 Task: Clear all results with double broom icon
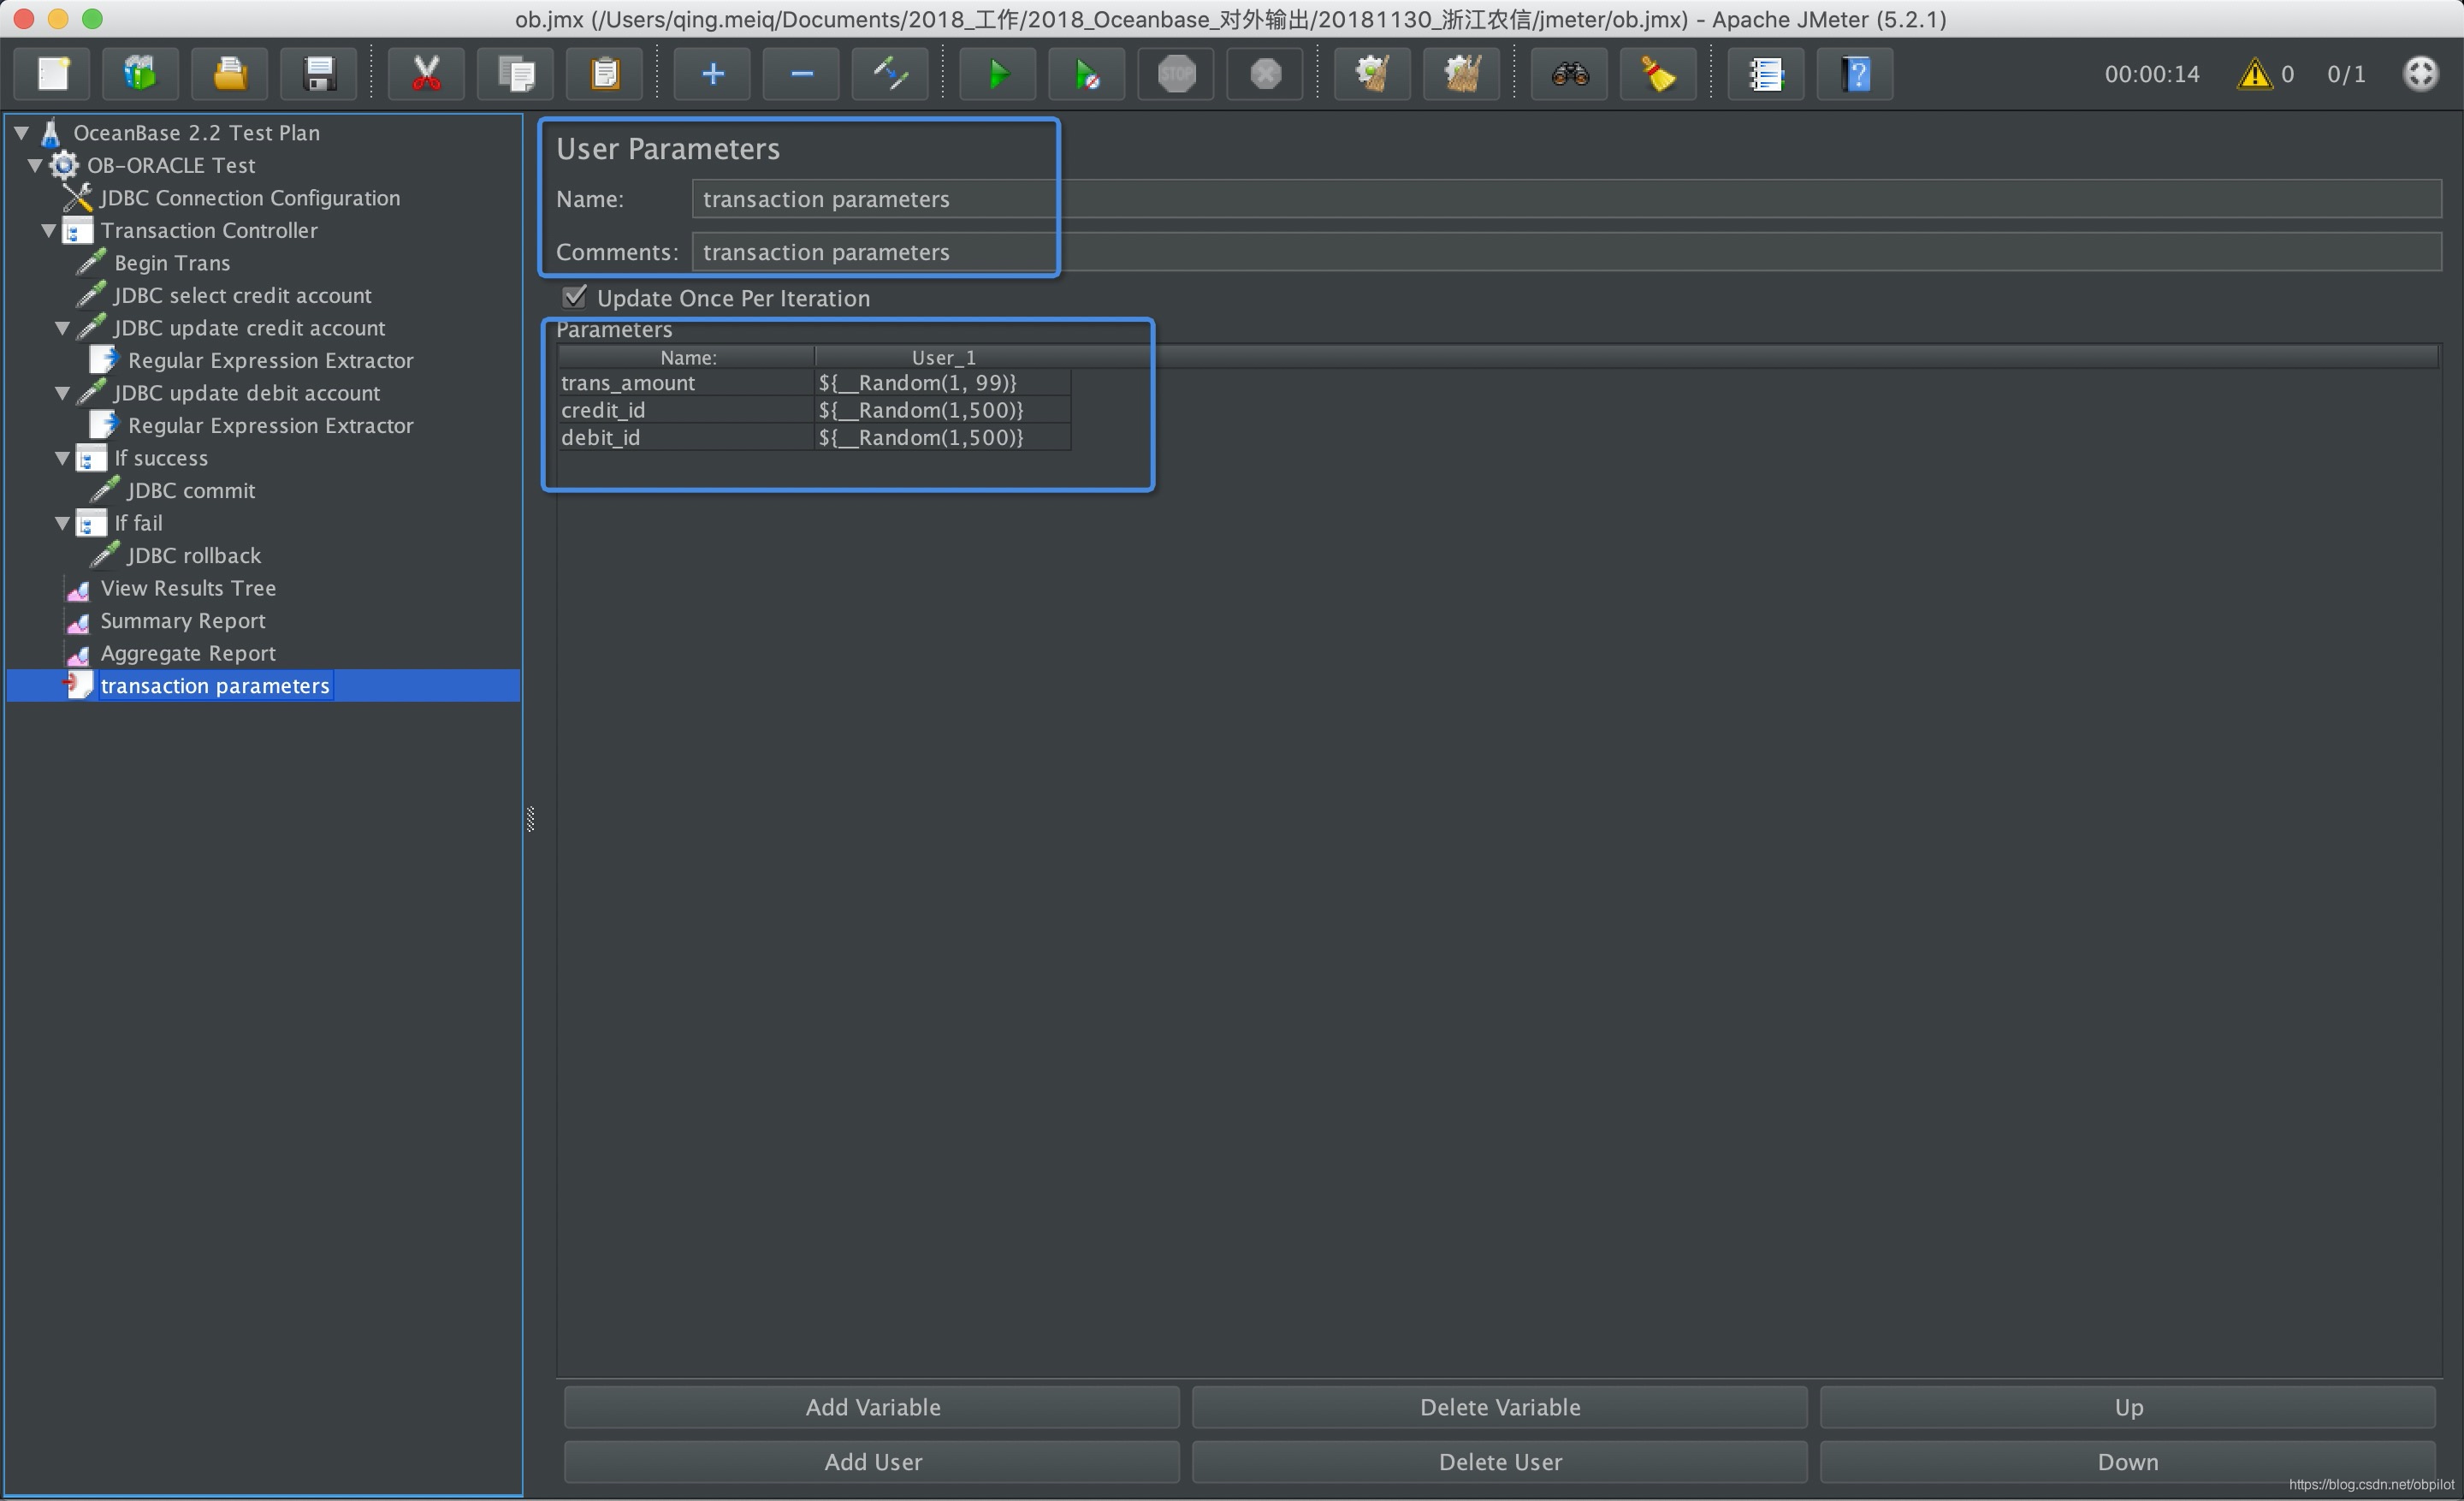[1461, 74]
